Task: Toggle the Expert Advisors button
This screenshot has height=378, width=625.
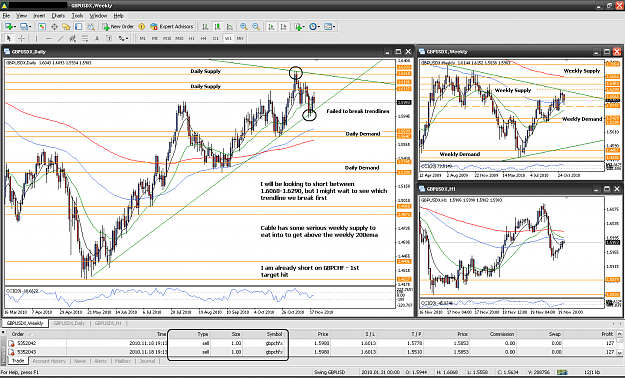Action: point(172,27)
